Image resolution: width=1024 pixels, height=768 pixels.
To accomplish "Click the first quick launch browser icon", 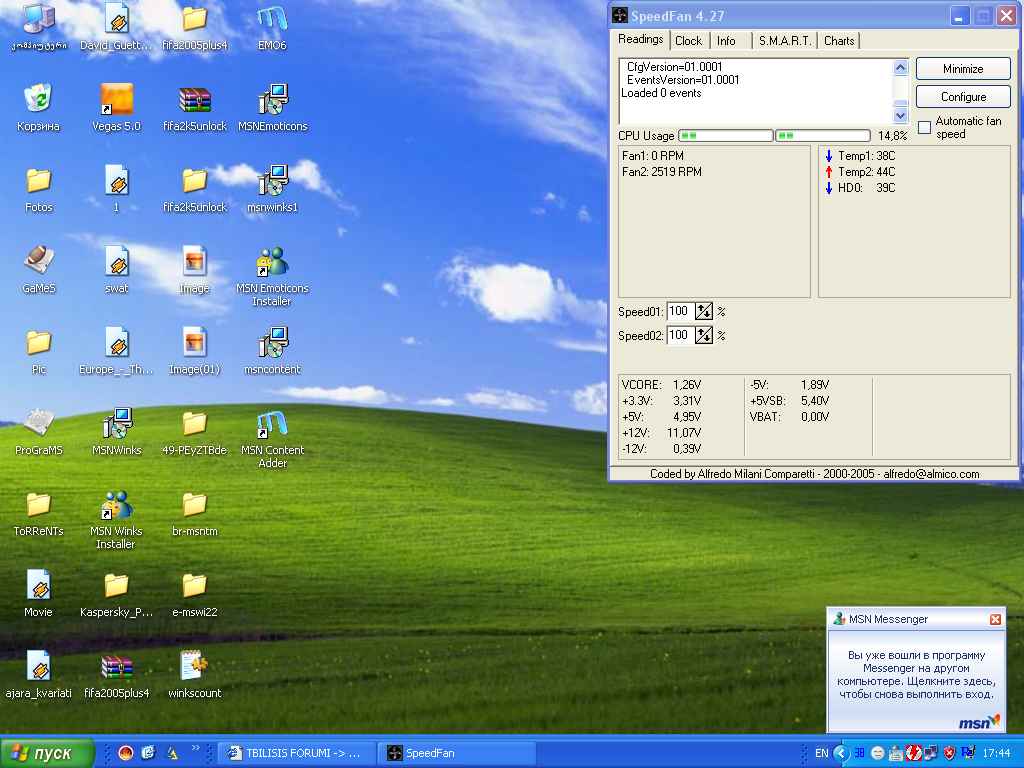I will (x=126, y=753).
